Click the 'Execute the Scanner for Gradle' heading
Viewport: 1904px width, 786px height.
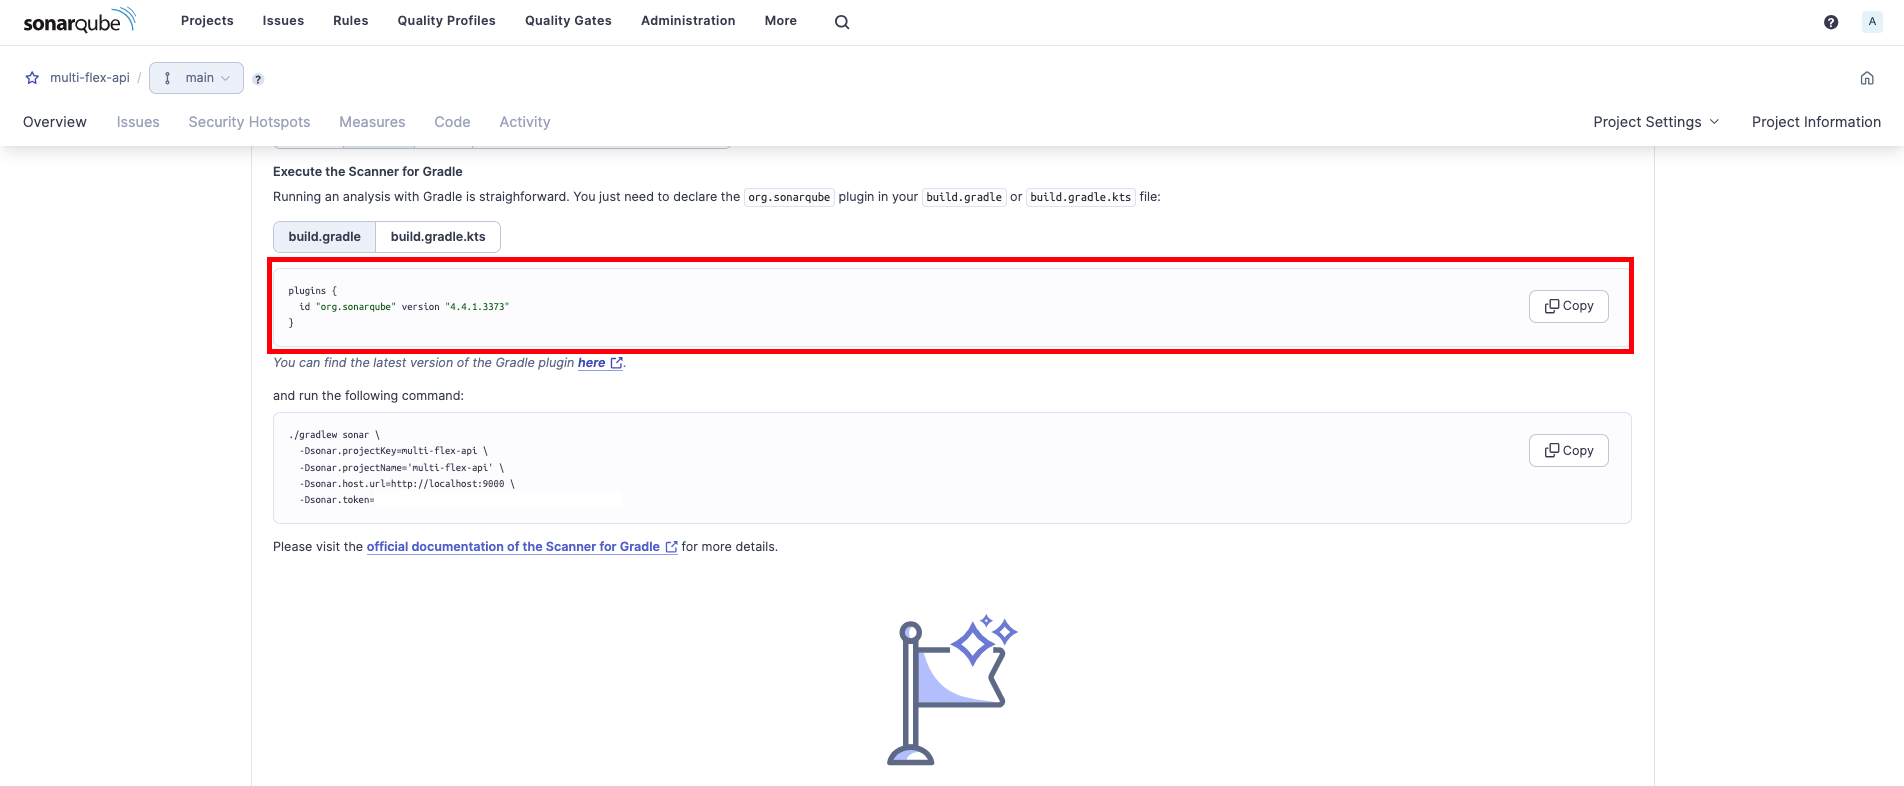(368, 172)
